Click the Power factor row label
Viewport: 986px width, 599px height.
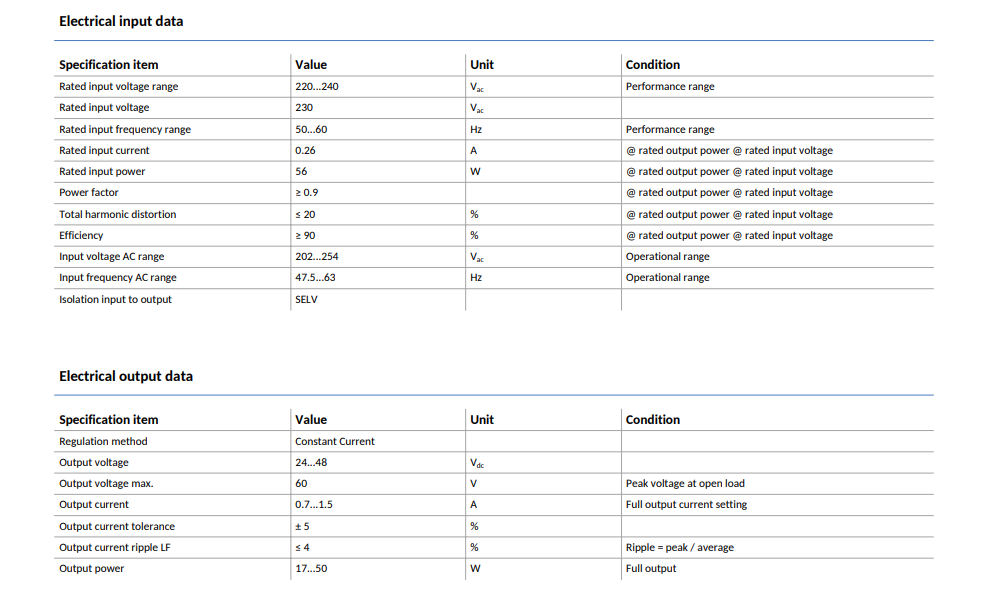[89, 192]
